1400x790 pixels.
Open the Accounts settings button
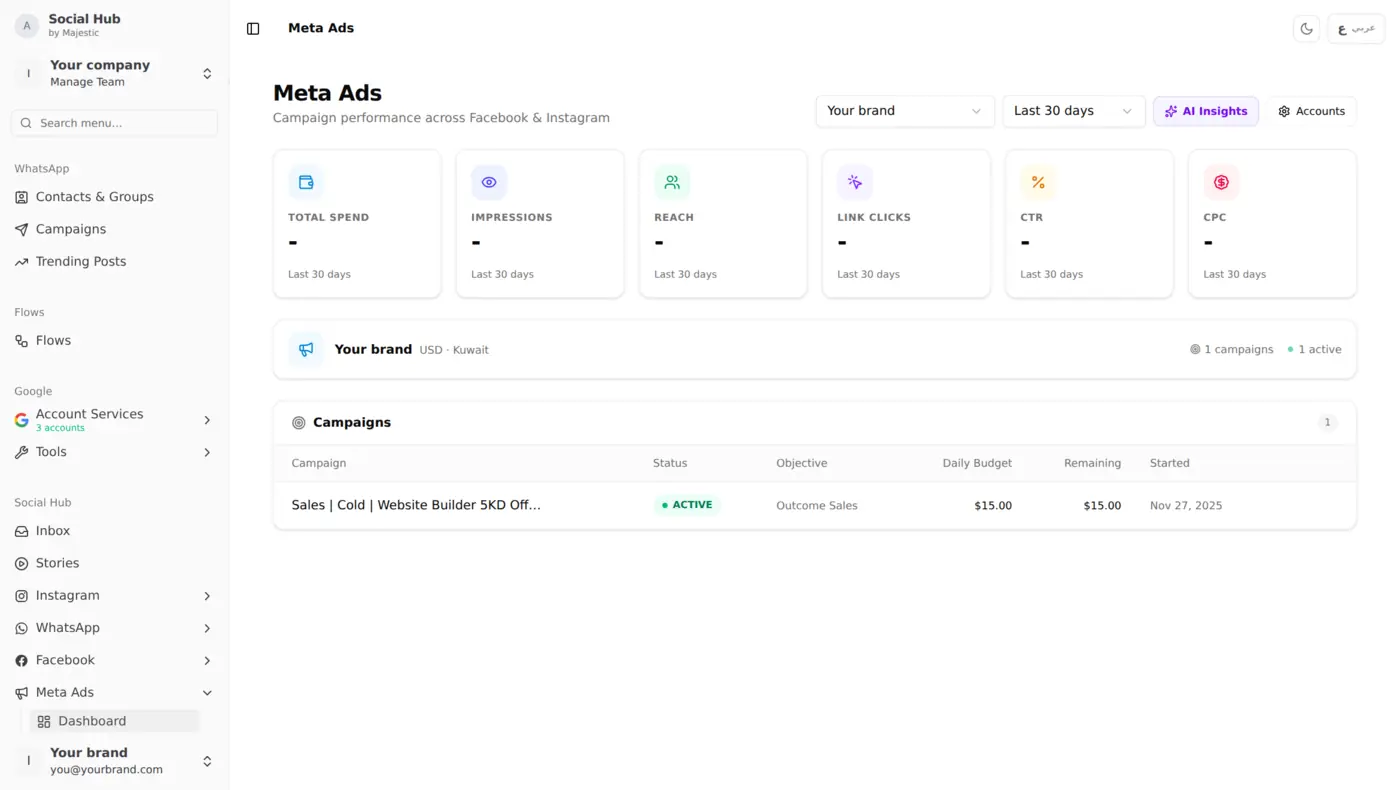pos(1311,111)
